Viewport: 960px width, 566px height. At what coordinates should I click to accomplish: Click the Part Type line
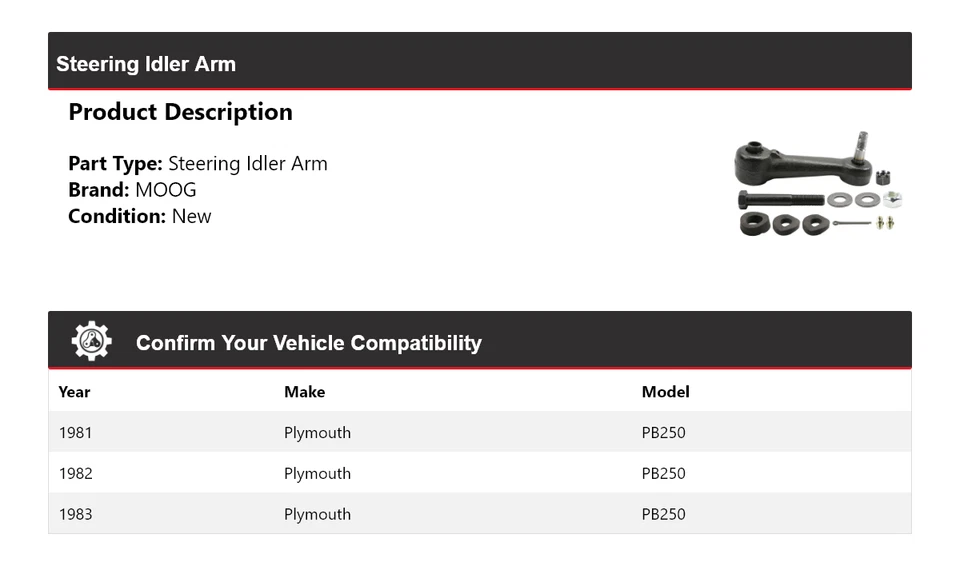point(198,164)
